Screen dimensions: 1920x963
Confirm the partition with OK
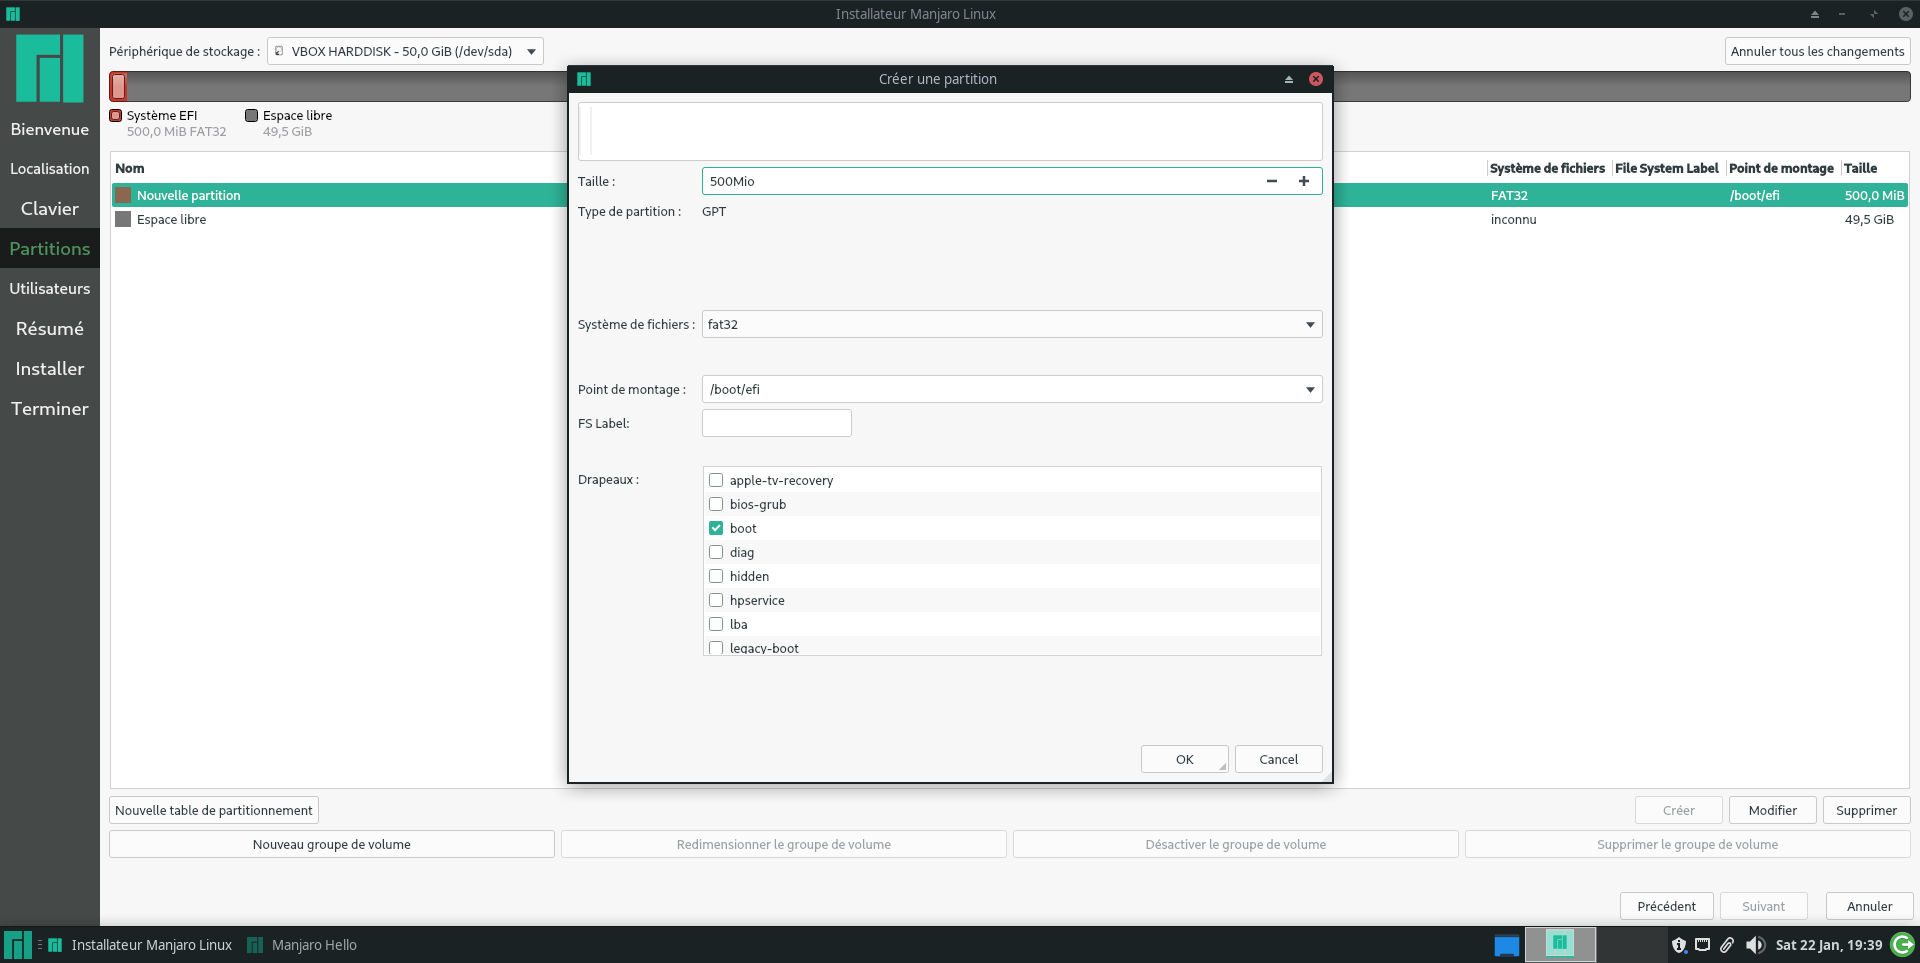pyautogui.click(x=1184, y=759)
